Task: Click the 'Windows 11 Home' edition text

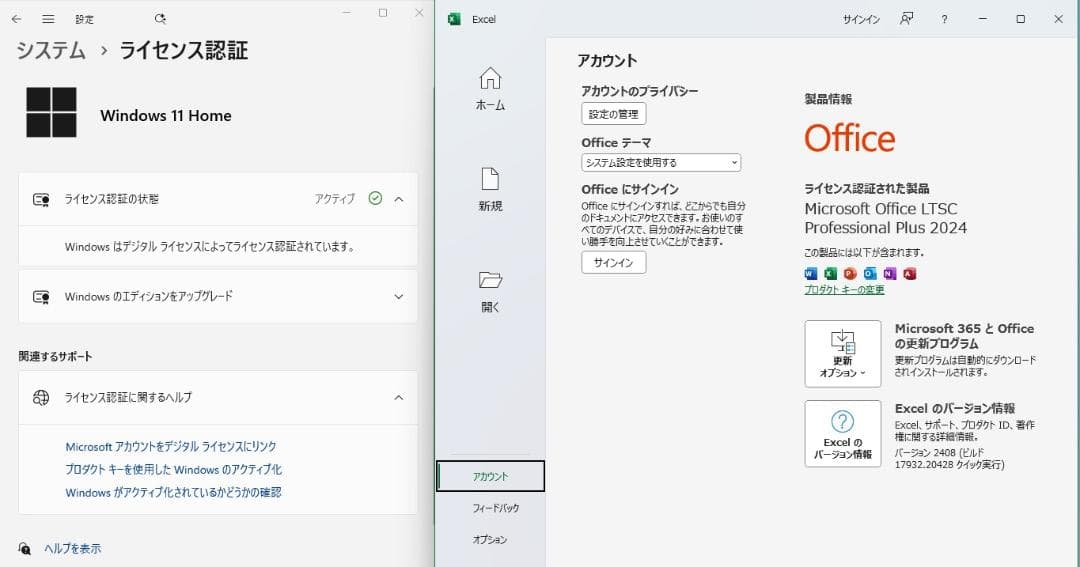Action: (166, 116)
